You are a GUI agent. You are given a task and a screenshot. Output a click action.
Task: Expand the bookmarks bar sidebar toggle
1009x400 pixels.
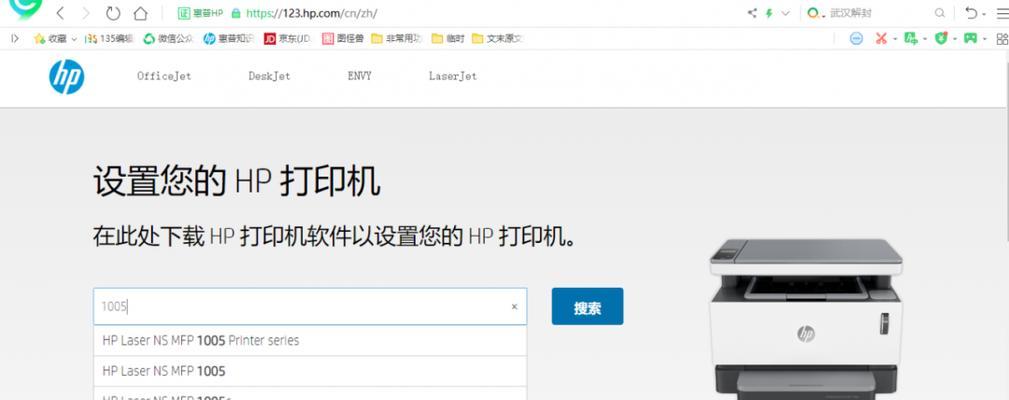[x=14, y=39]
